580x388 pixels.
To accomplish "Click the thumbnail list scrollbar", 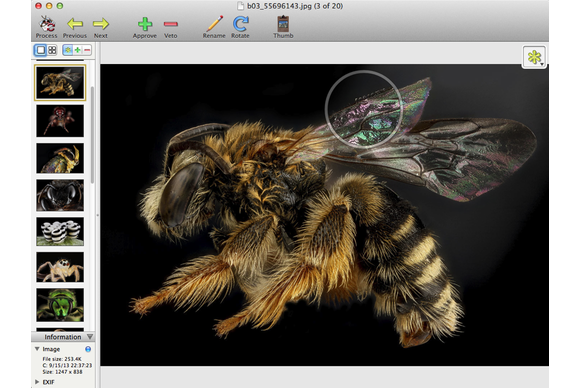I will pyautogui.click(x=92, y=134).
